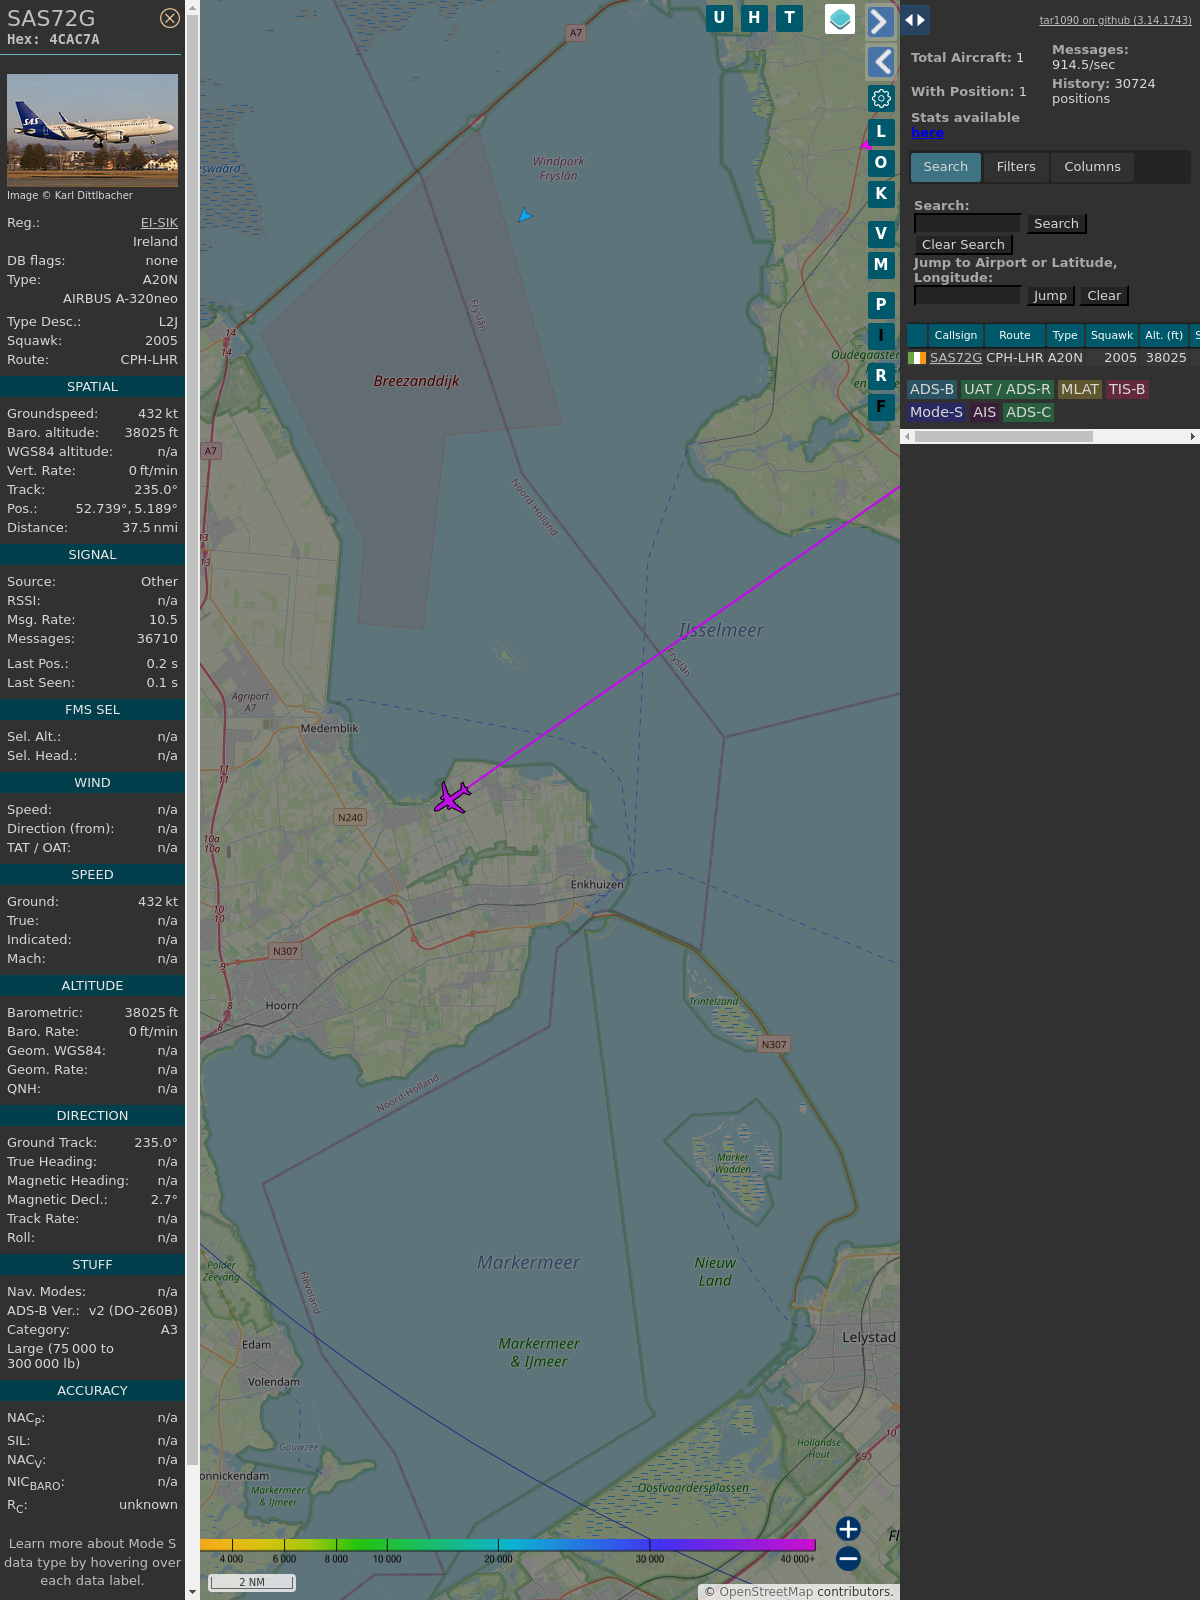Open the map settings gear

coord(881,98)
